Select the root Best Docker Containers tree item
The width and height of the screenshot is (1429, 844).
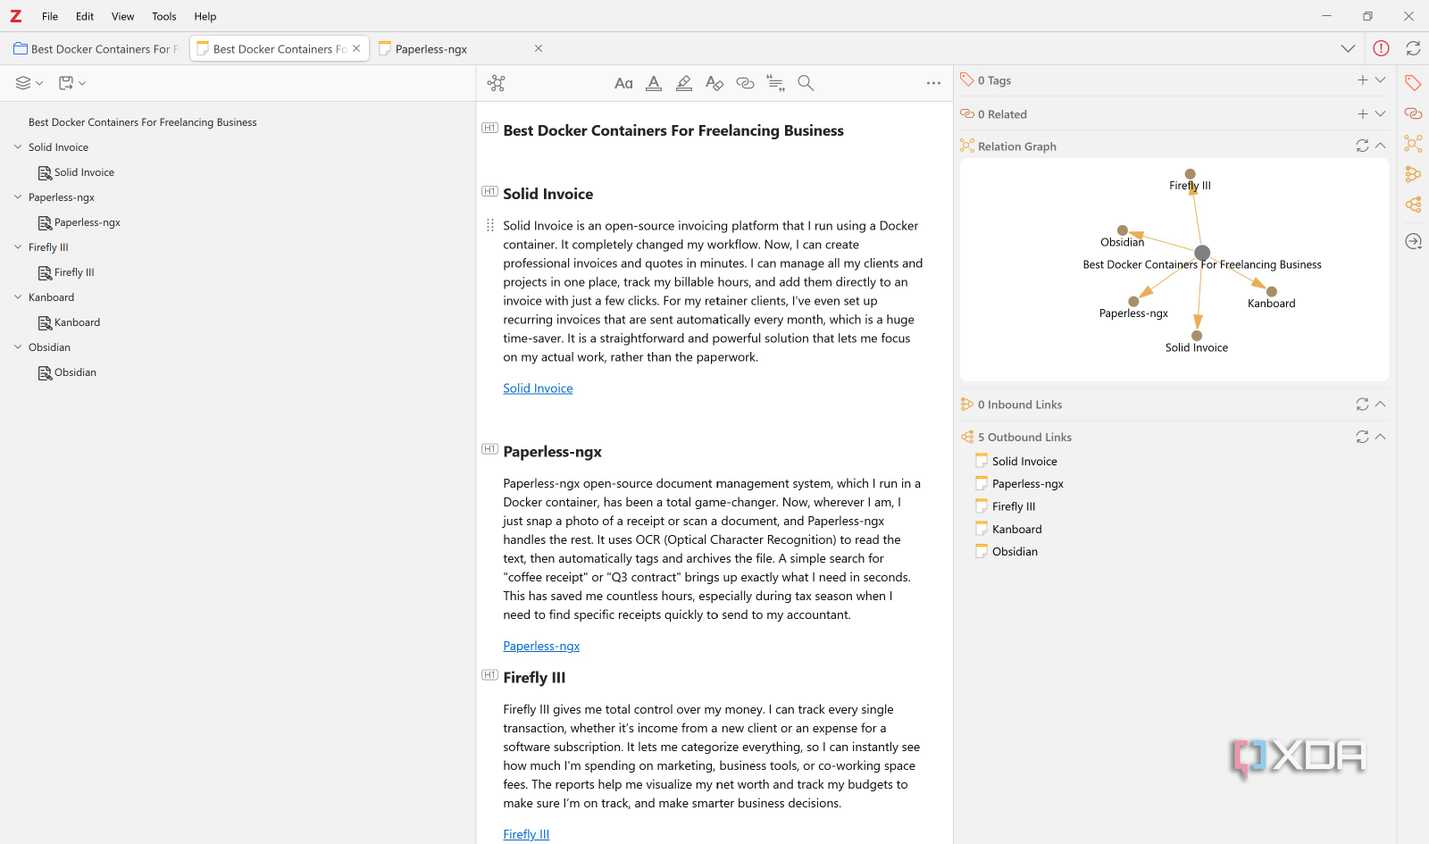[142, 122]
